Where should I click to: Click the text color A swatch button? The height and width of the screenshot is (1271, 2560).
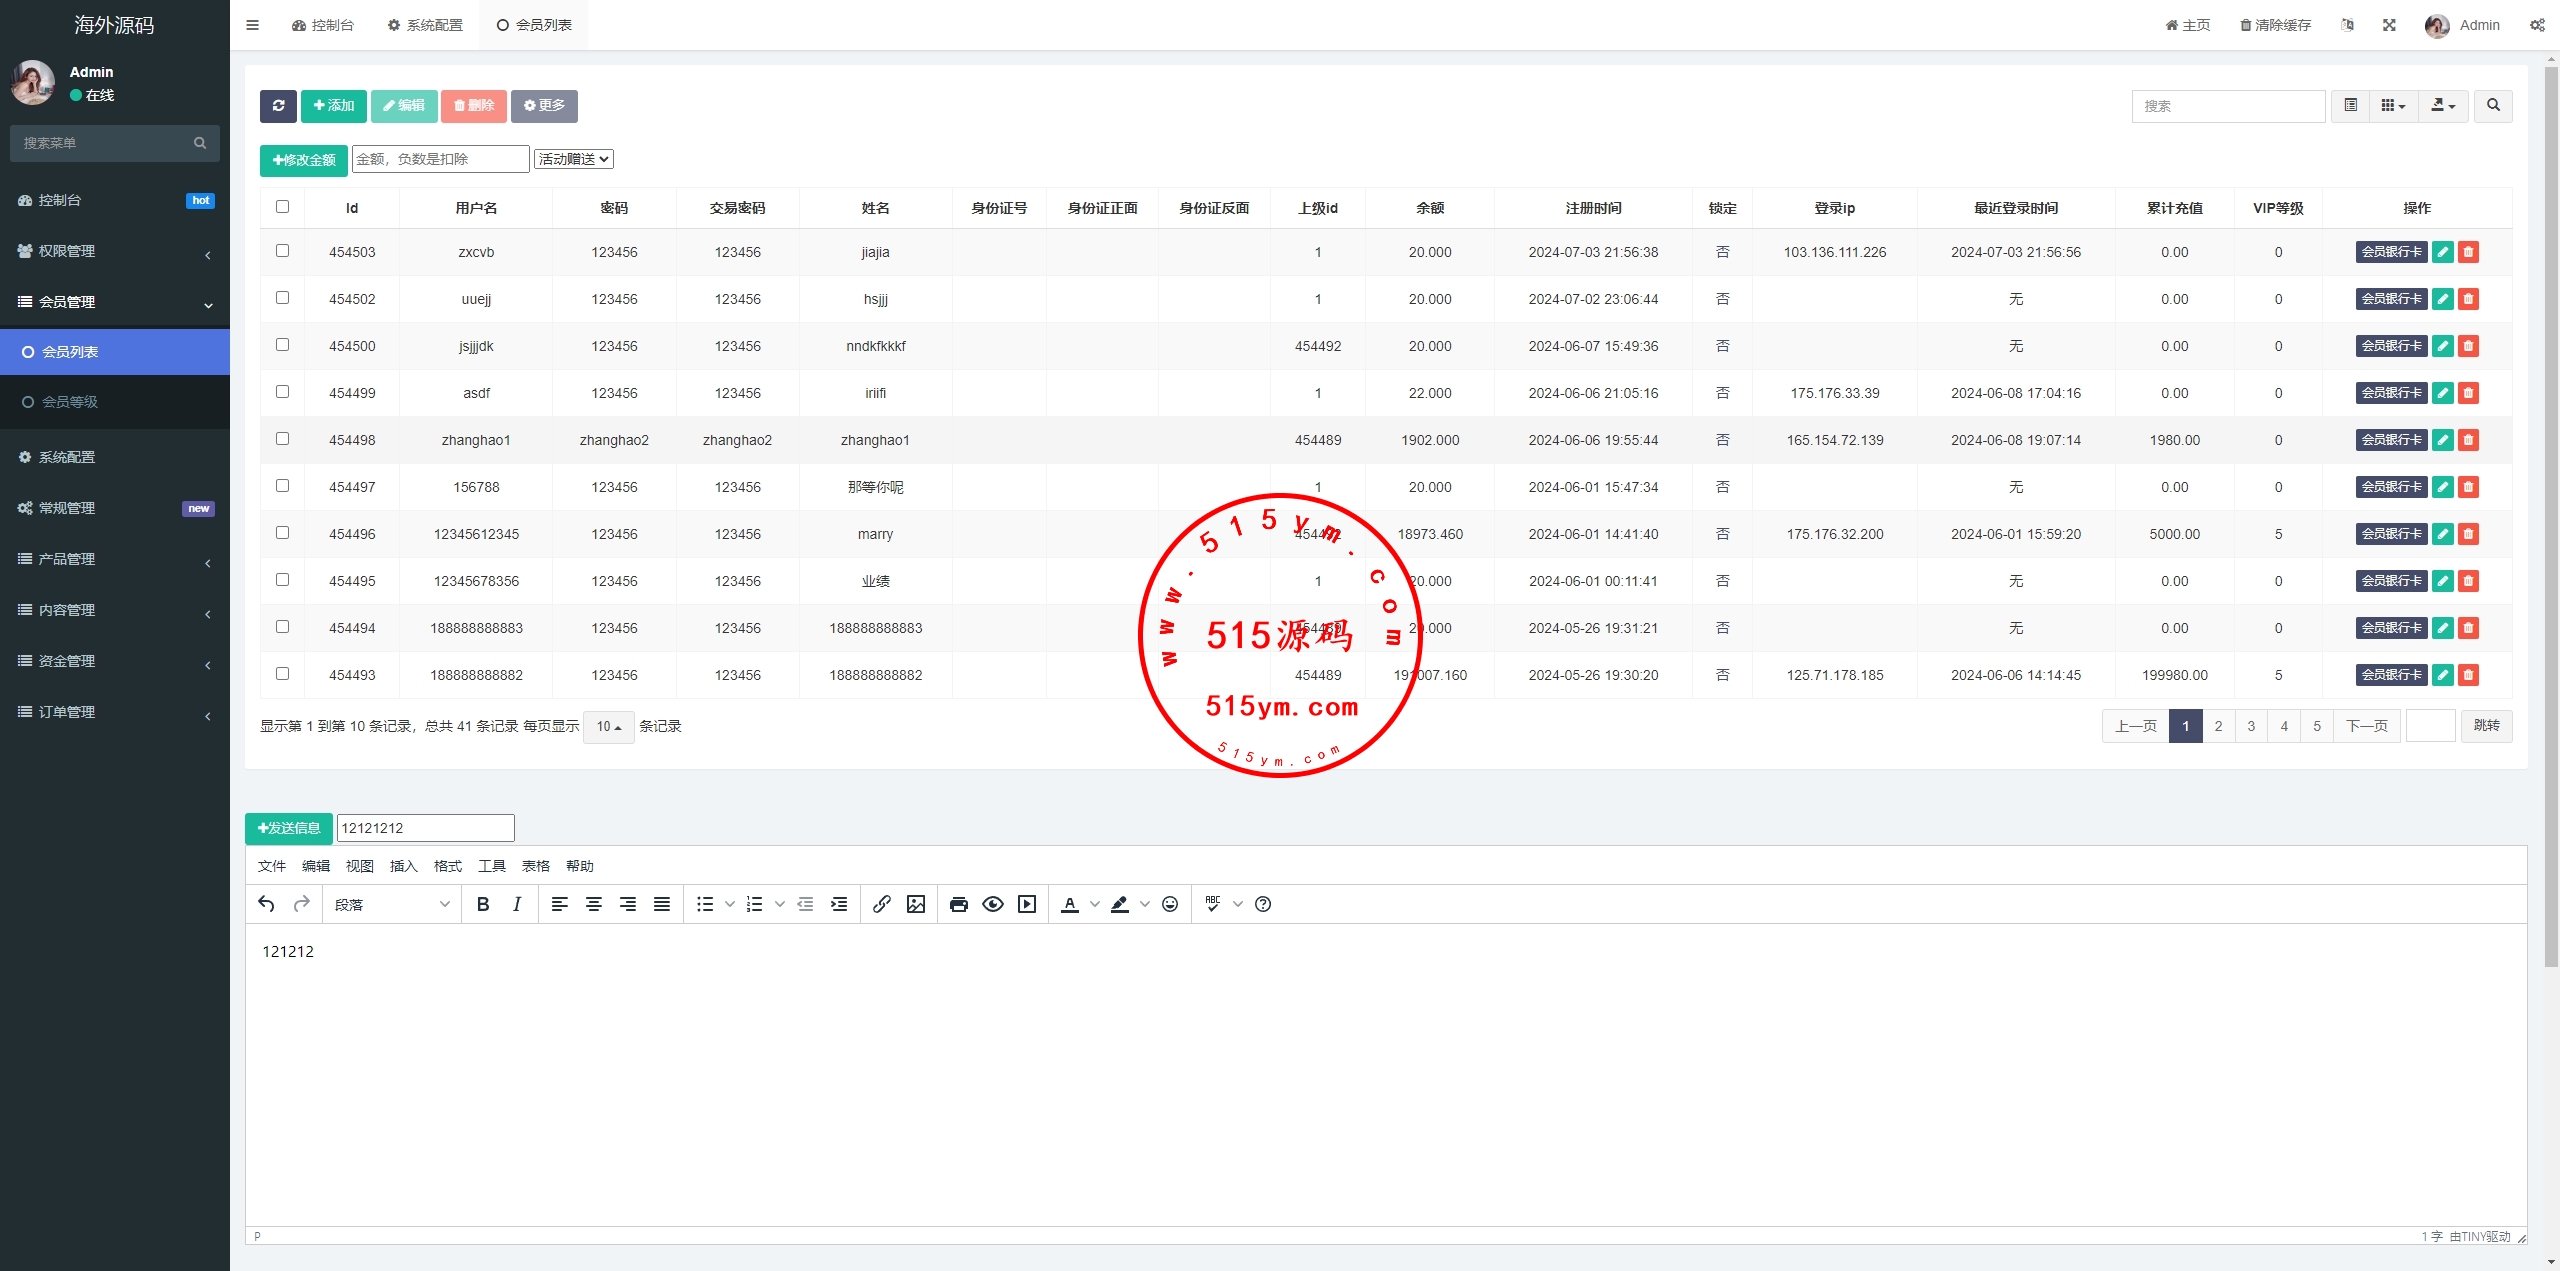tap(1069, 904)
